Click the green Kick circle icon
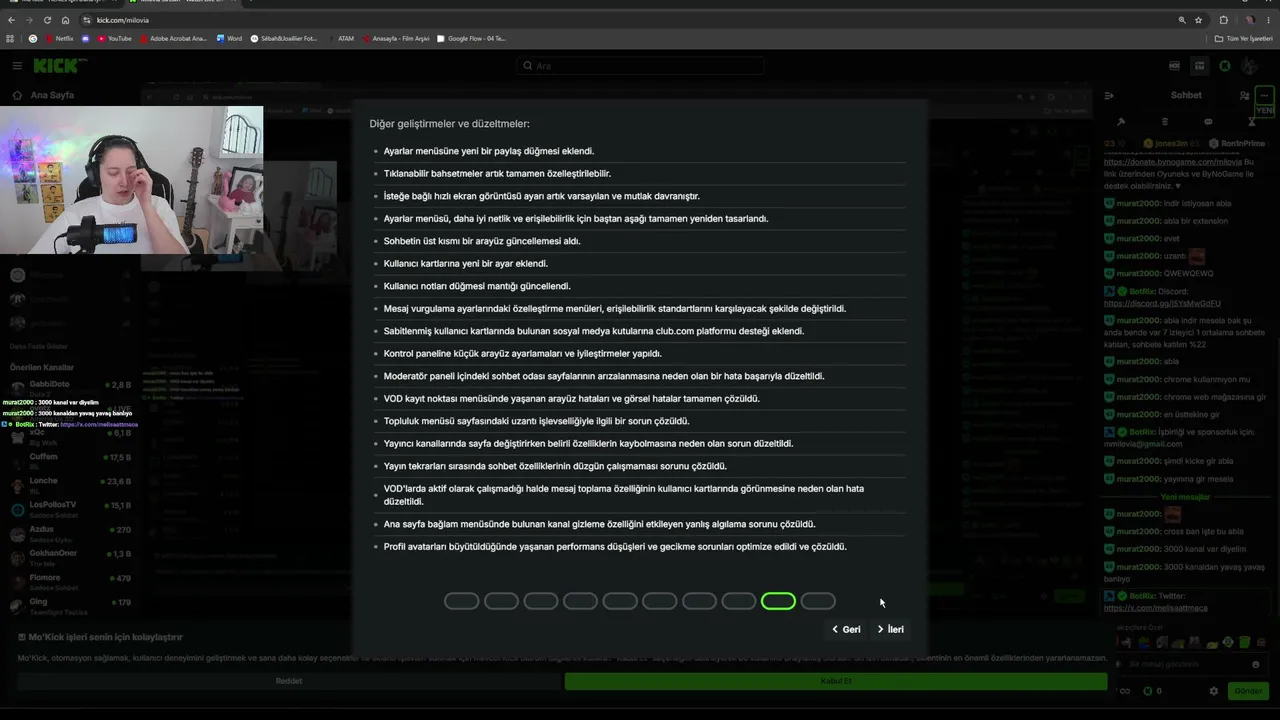Screen dimensions: 1280x720 coord(1225,66)
